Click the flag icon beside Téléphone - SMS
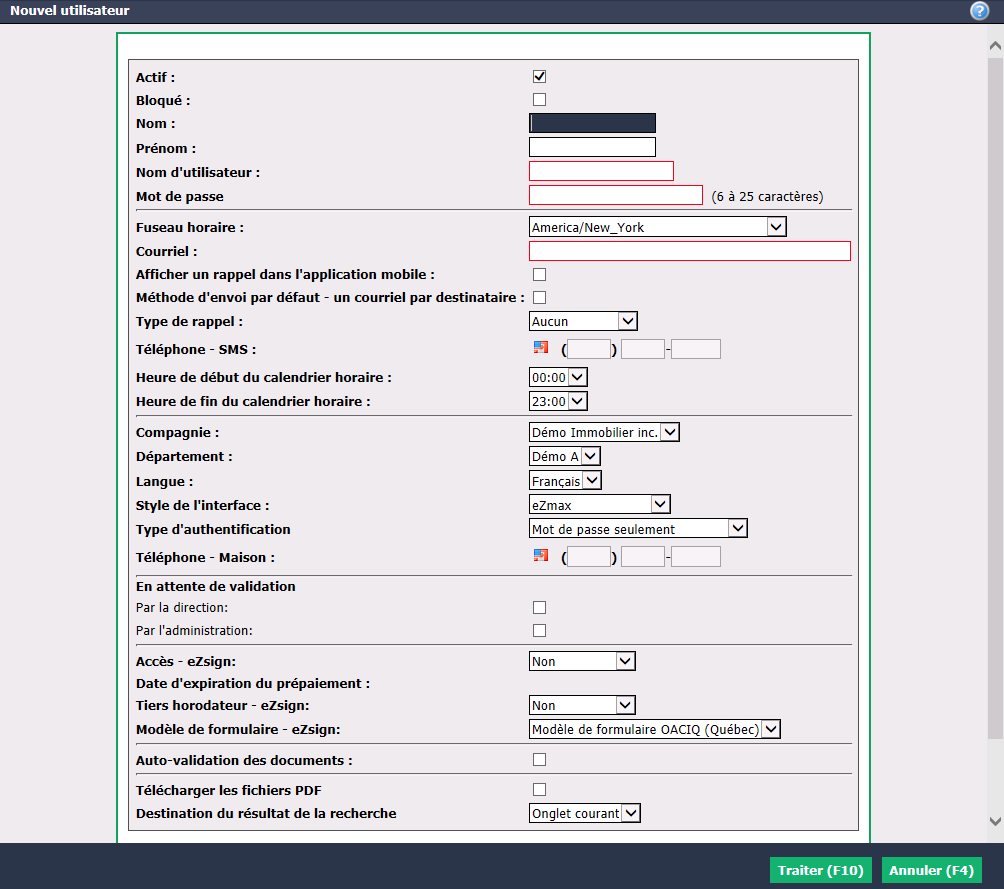This screenshot has height=889, width=1004. coord(541,347)
